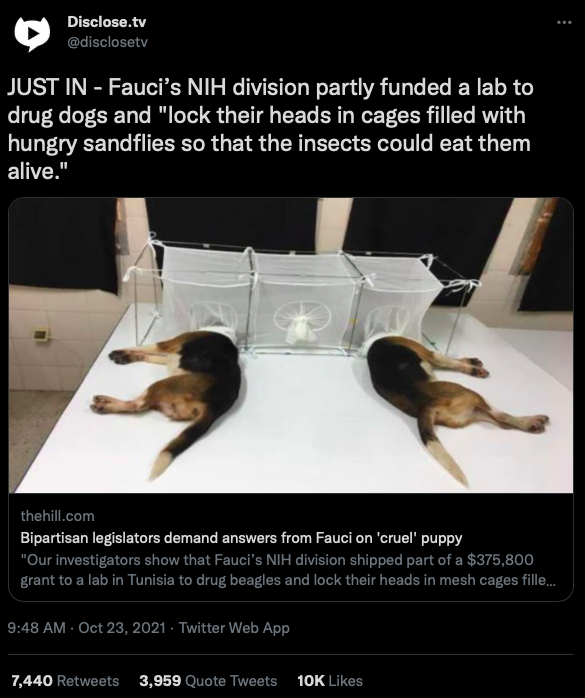The height and width of the screenshot is (698, 585).
Task: View the 10K Likes list
Action: click(x=330, y=681)
